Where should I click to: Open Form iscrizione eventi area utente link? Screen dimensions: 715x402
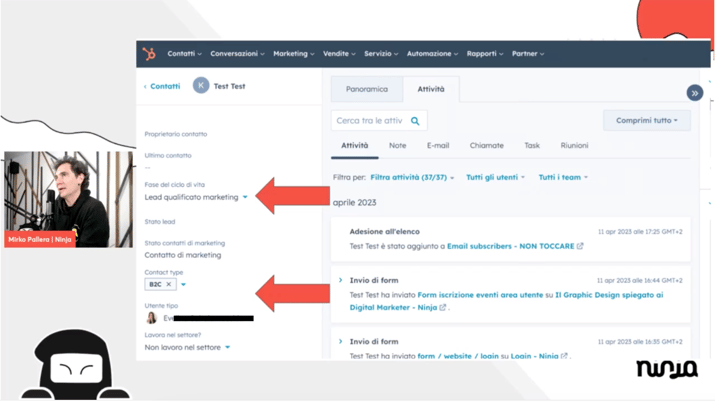pos(480,295)
